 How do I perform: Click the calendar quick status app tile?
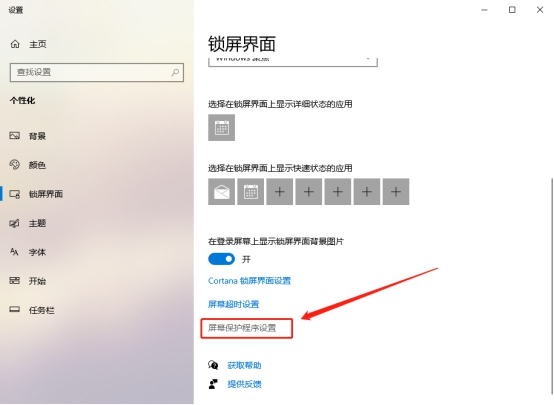pyautogui.click(x=251, y=192)
